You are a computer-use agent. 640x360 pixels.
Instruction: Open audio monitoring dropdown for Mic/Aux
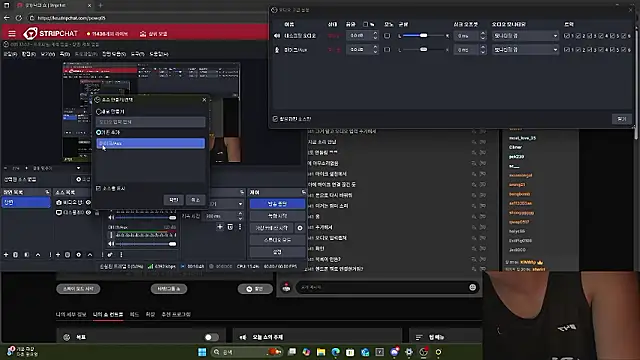point(525,50)
